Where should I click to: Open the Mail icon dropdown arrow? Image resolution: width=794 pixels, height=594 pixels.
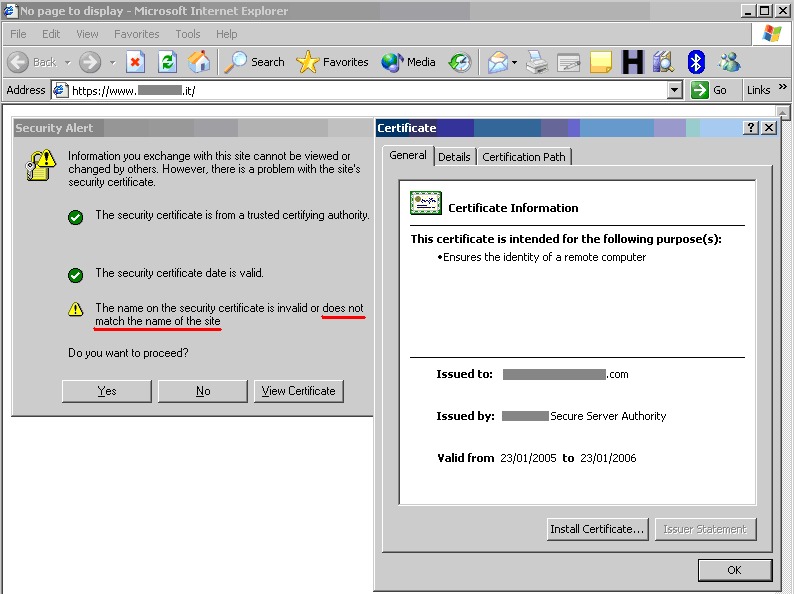pos(514,63)
